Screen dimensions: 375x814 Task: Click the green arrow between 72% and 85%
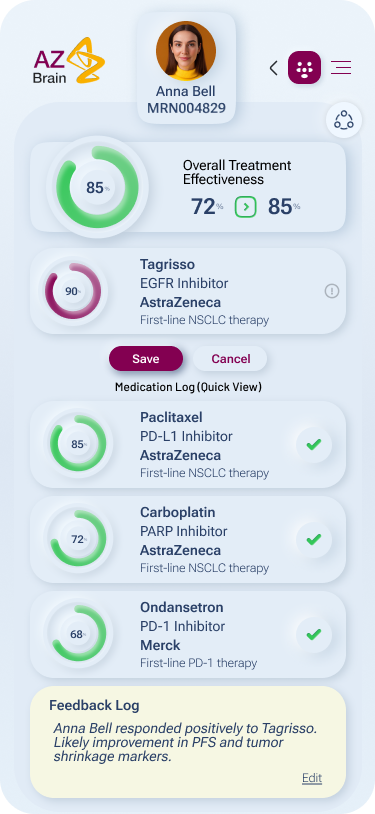[x=246, y=207]
